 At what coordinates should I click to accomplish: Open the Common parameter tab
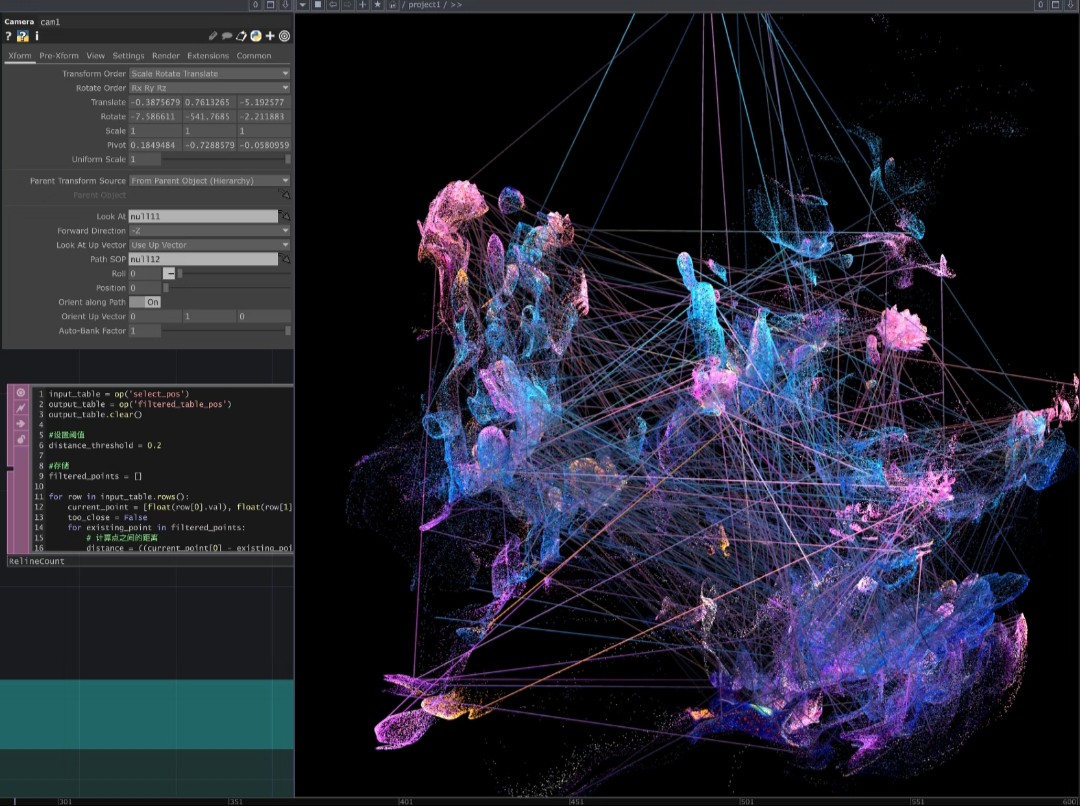point(253,56)
